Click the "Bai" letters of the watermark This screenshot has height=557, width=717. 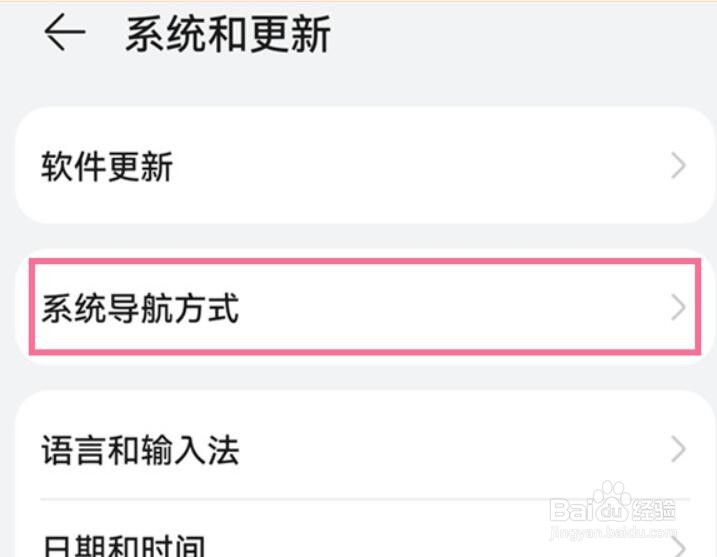pos(573,509)
